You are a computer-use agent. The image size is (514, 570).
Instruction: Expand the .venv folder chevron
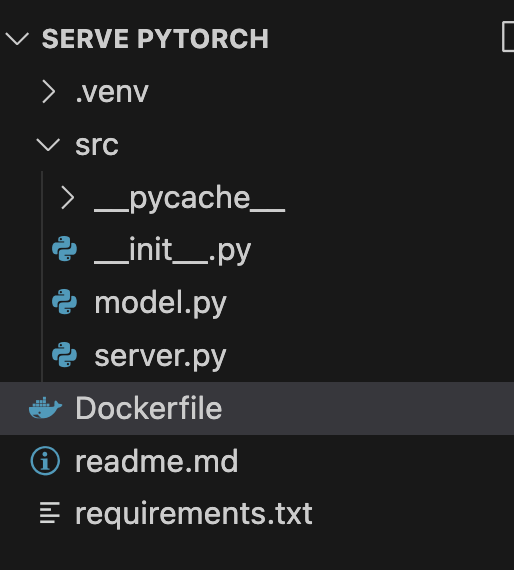click(49, 92)
